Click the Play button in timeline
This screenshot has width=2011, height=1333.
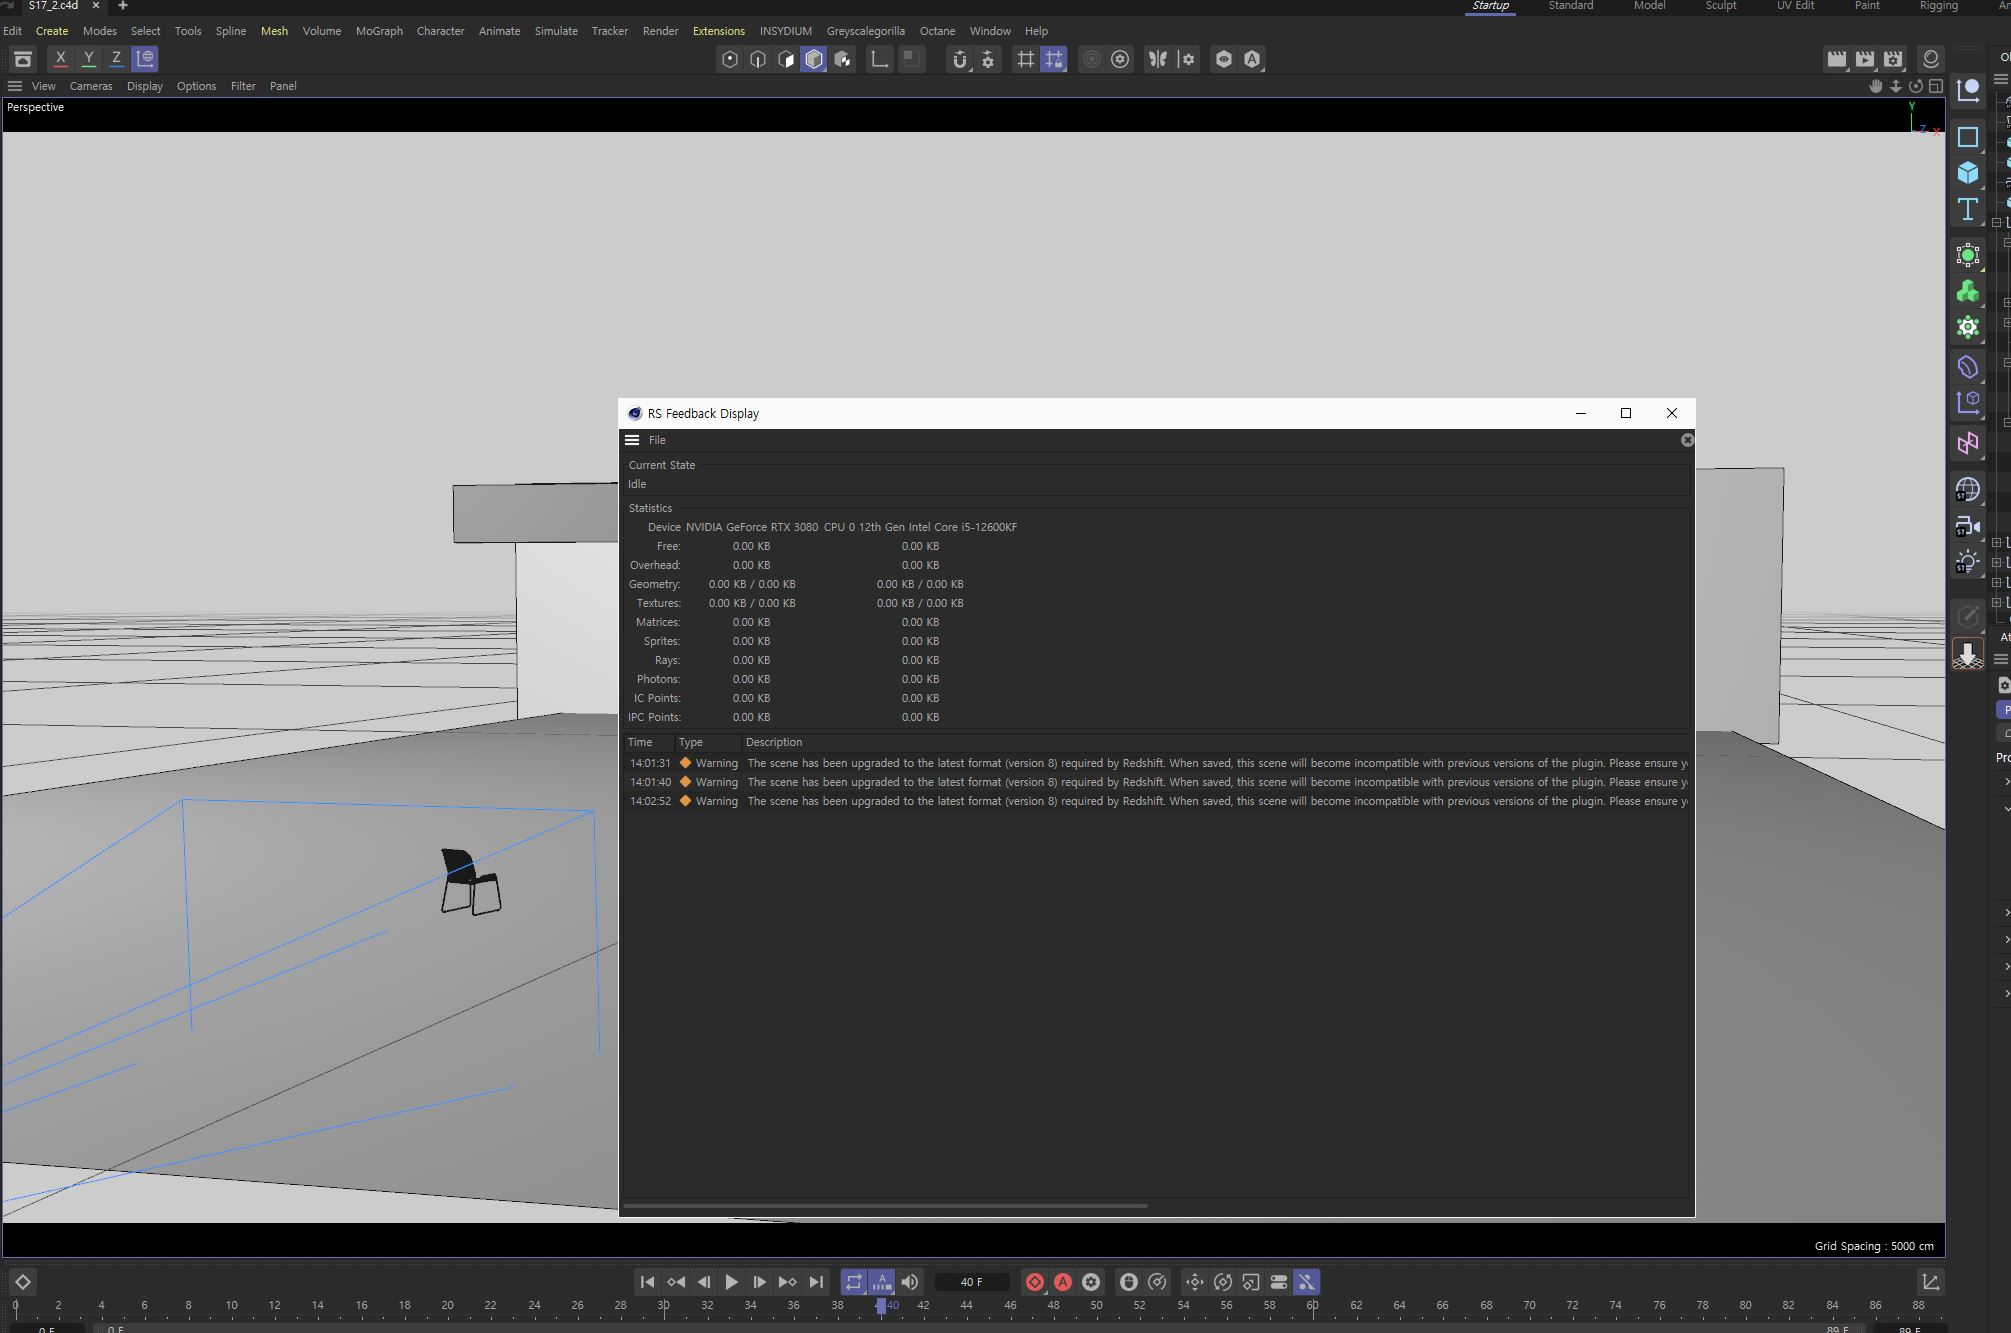pos(730,1281)
